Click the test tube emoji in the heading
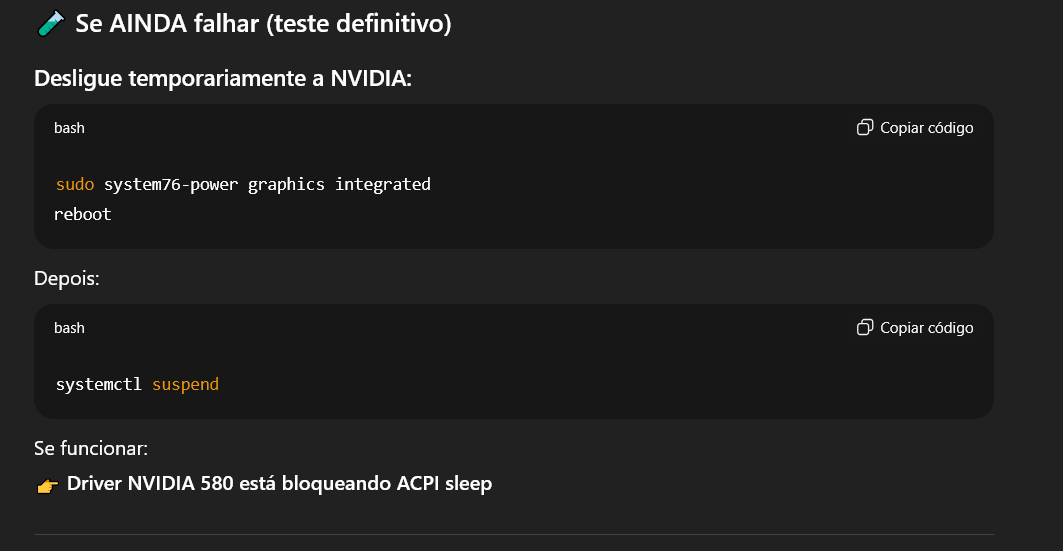 pyautogui.click(x=49, y=24)
